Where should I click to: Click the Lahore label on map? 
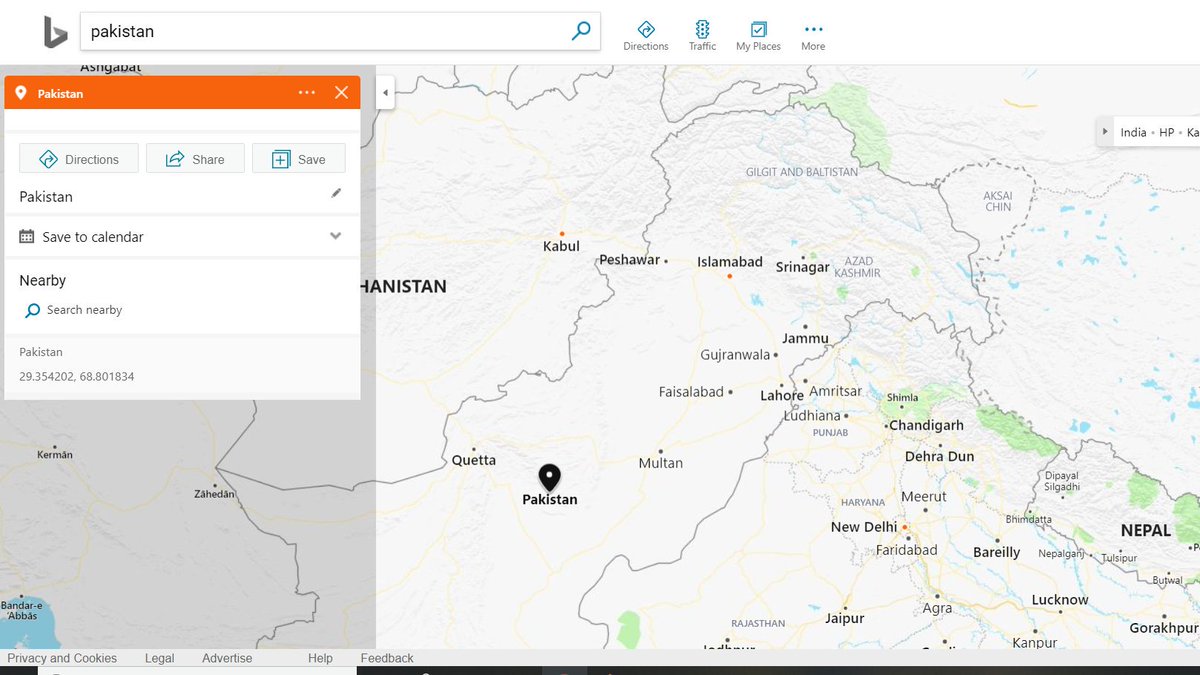[x=782, y=396]
